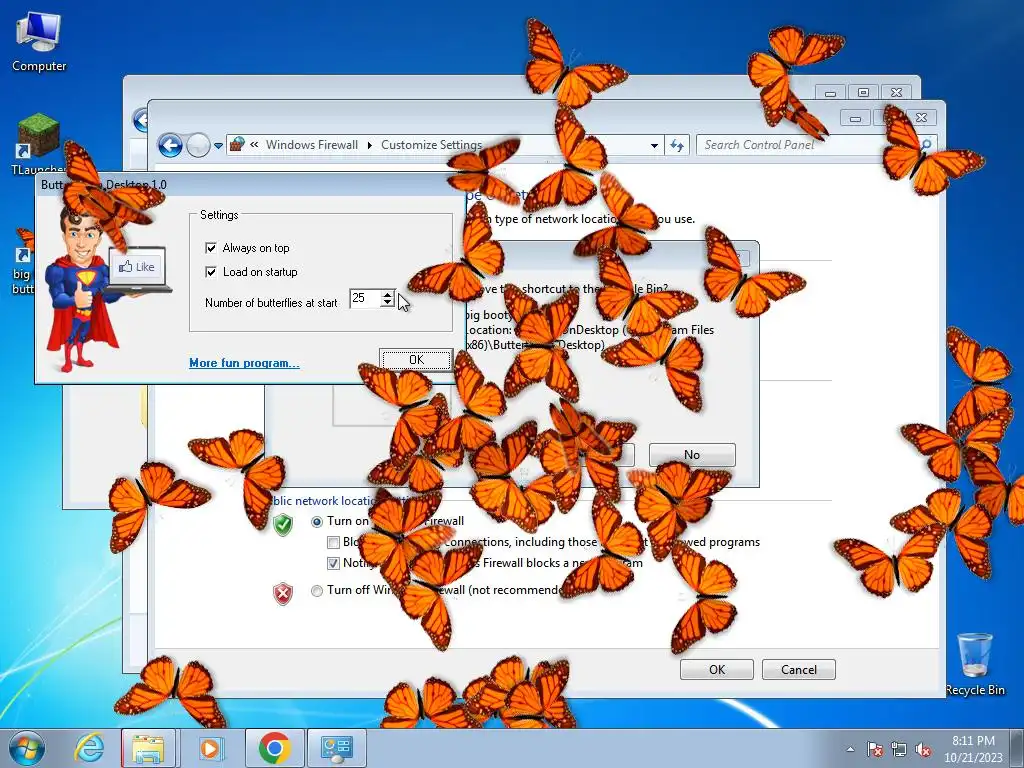Click the muted volume tray icon
Viewport: 1024px width, 768px height.
point(923,749)
